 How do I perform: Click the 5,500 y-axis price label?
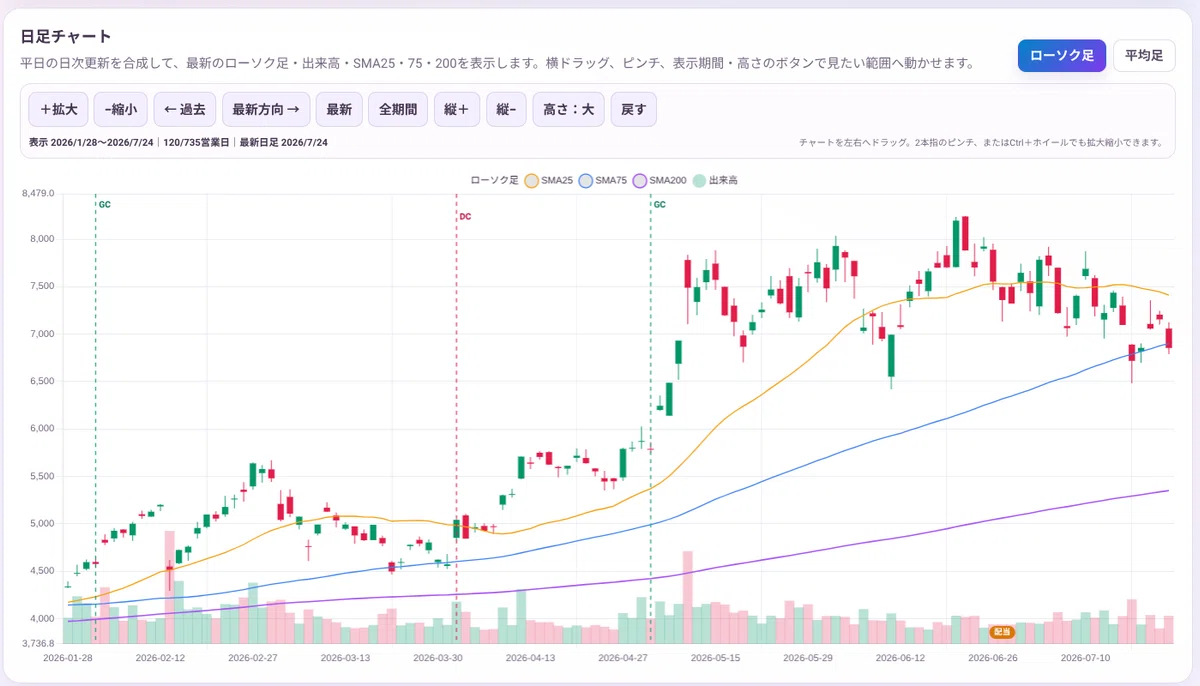pos(41,476)
